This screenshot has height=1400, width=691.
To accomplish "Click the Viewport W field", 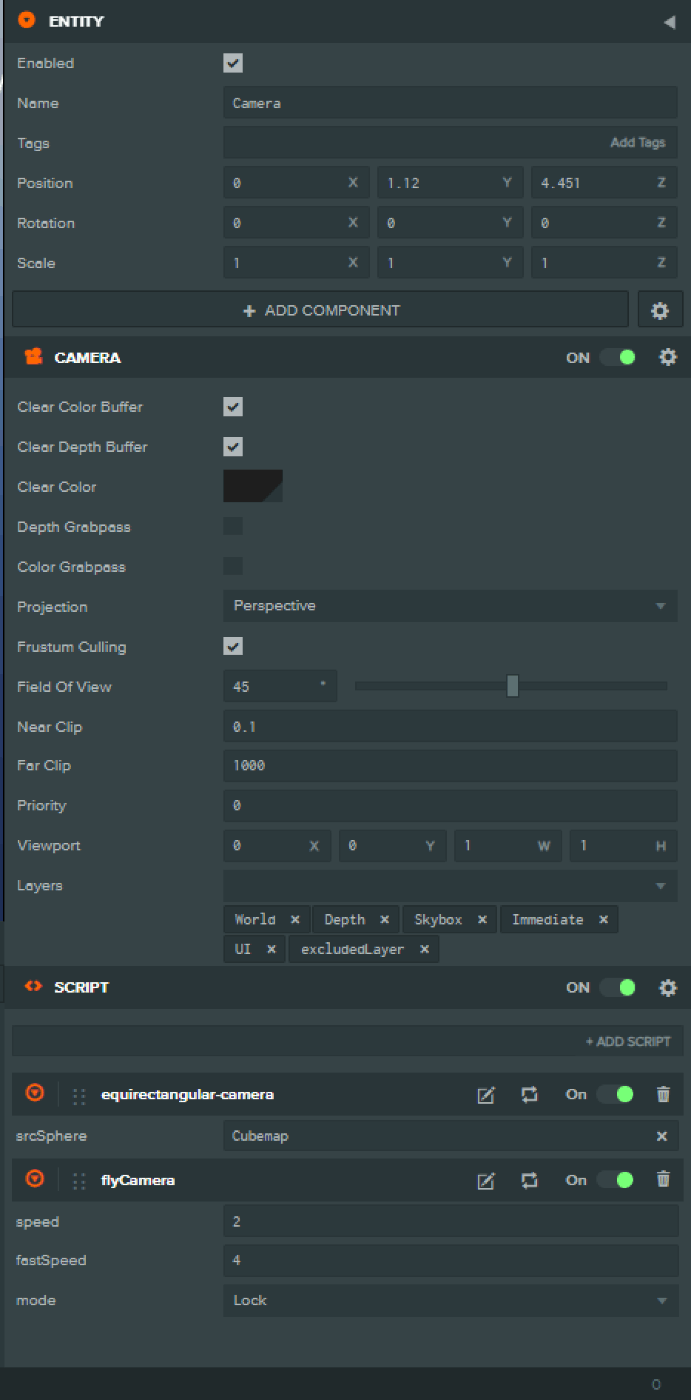I will 508,846.
